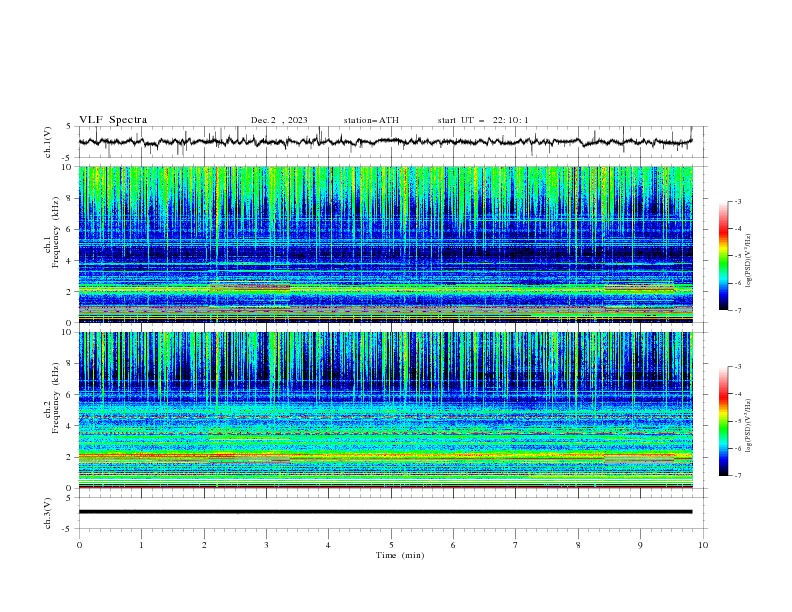Click the 'station=ATH' header label
The height and width of the screenshot is (612, 792).
(x=371, y=120)
